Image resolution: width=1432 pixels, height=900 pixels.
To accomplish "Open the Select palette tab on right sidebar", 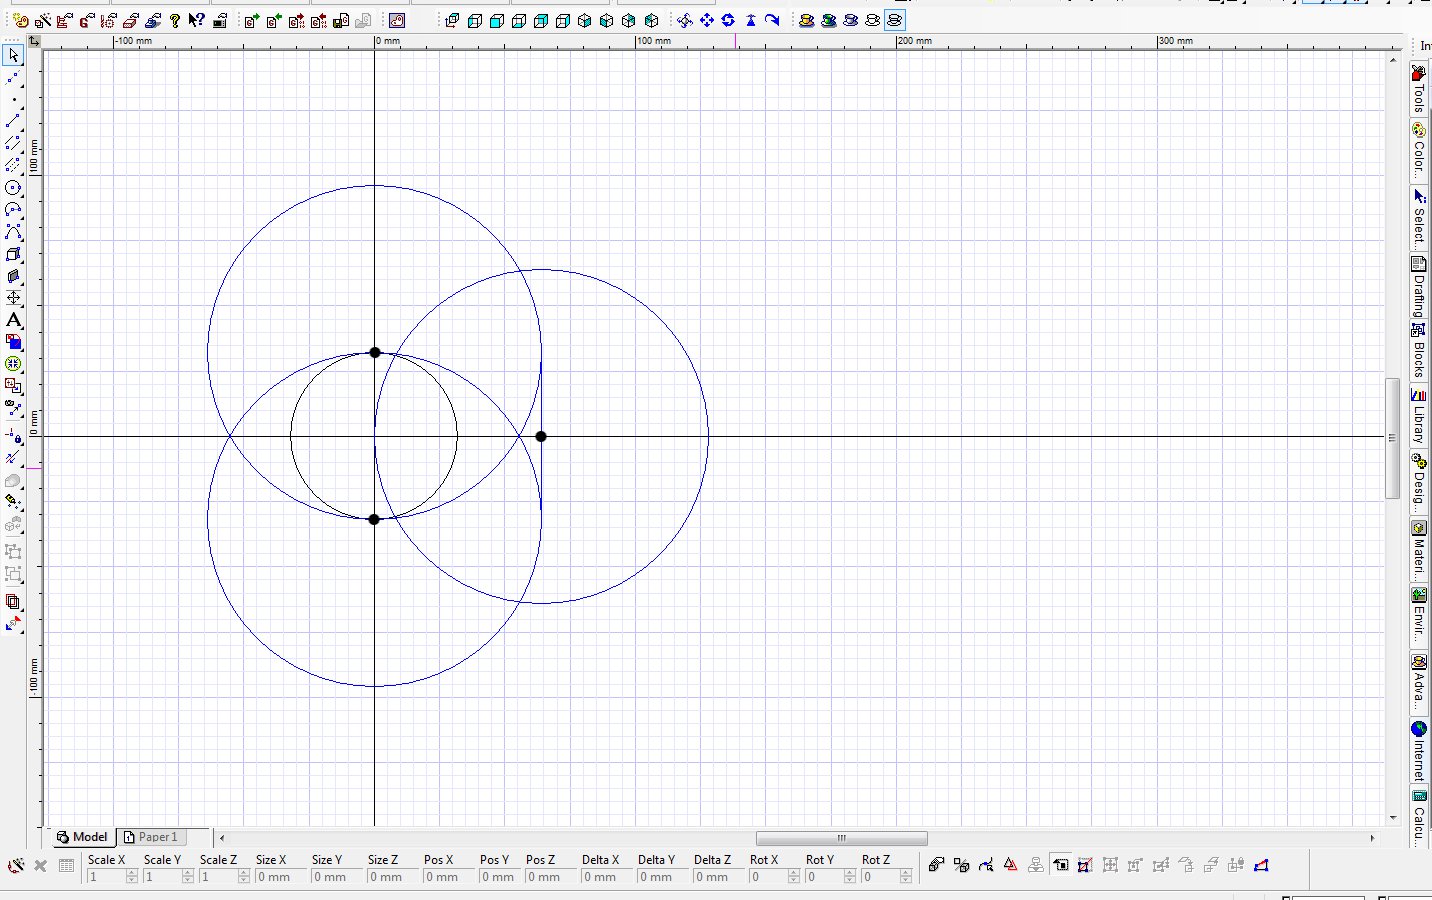I will tap(1419, 217).
